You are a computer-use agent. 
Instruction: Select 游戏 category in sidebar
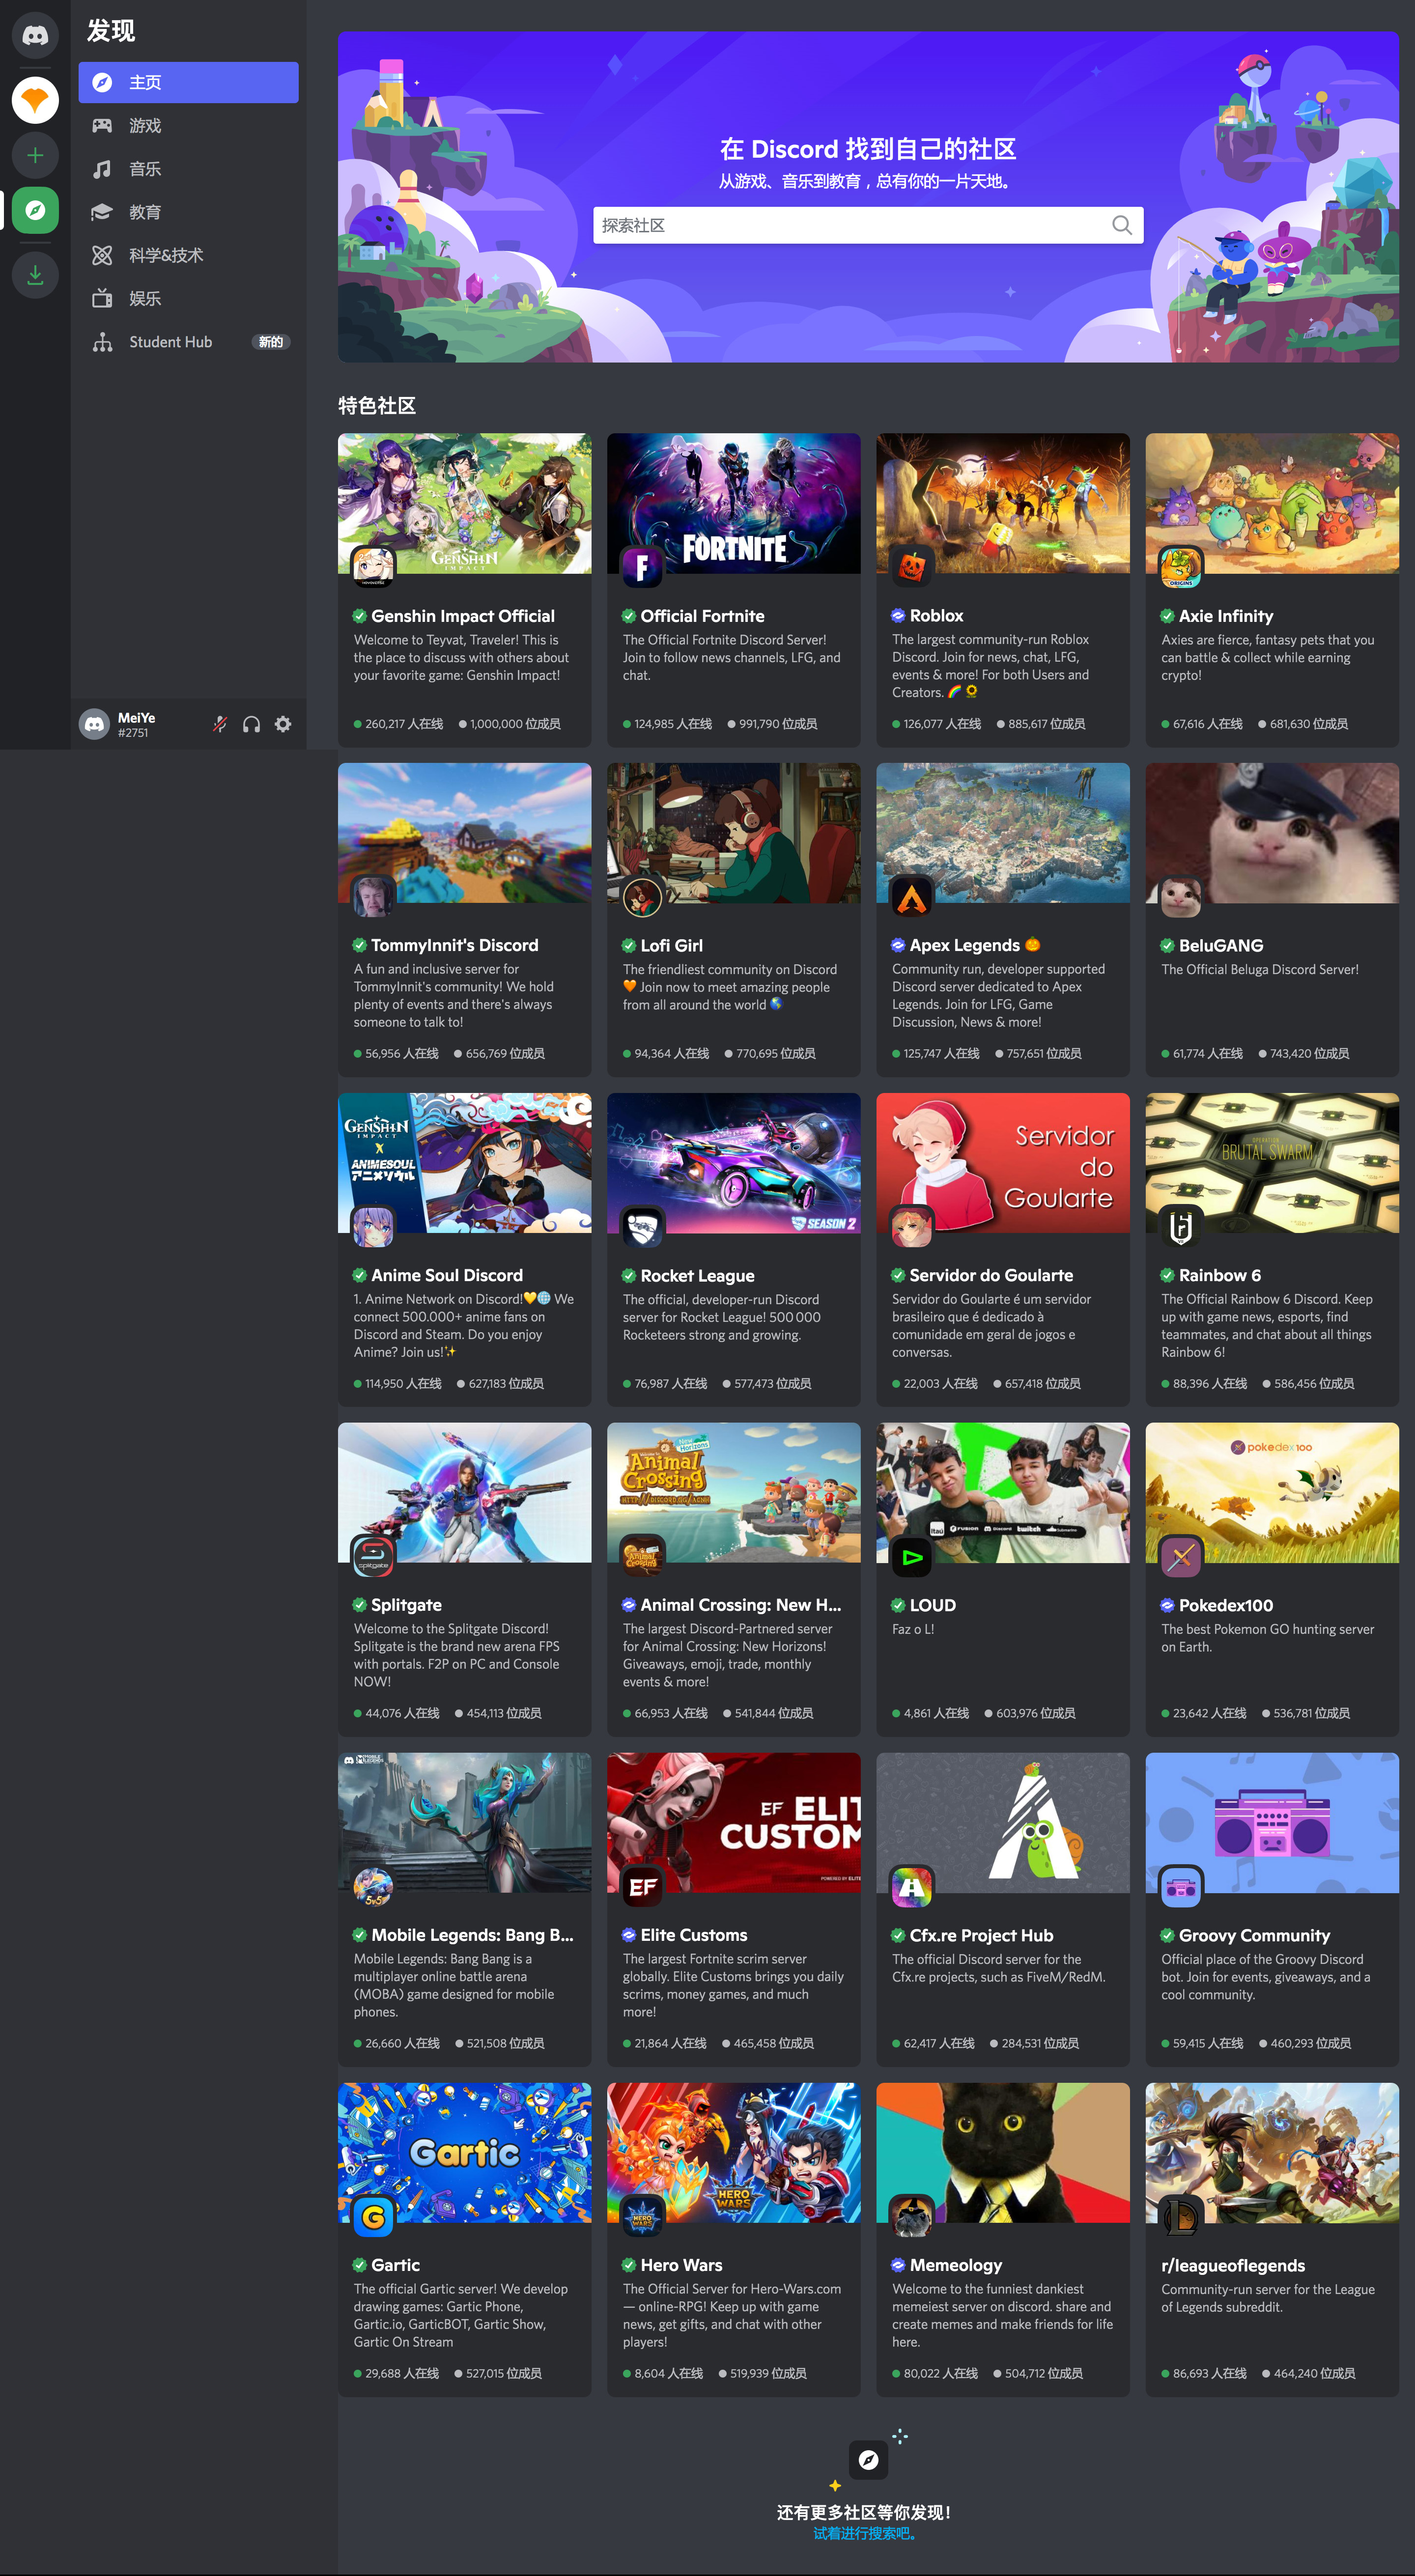click(x=189, y=126)
